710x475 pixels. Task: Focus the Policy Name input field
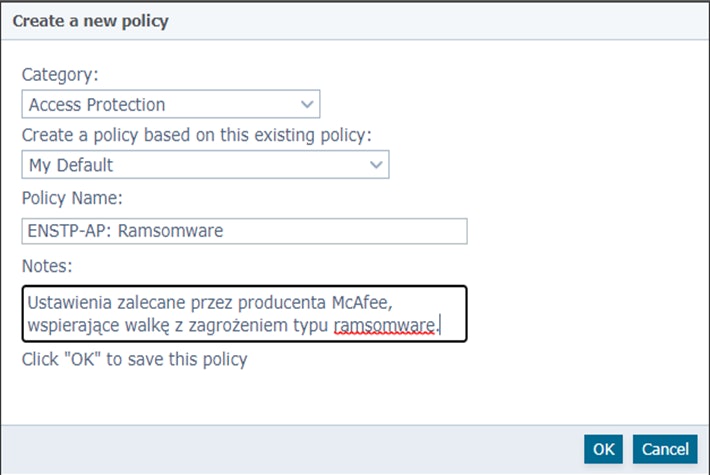pos(244,231)
